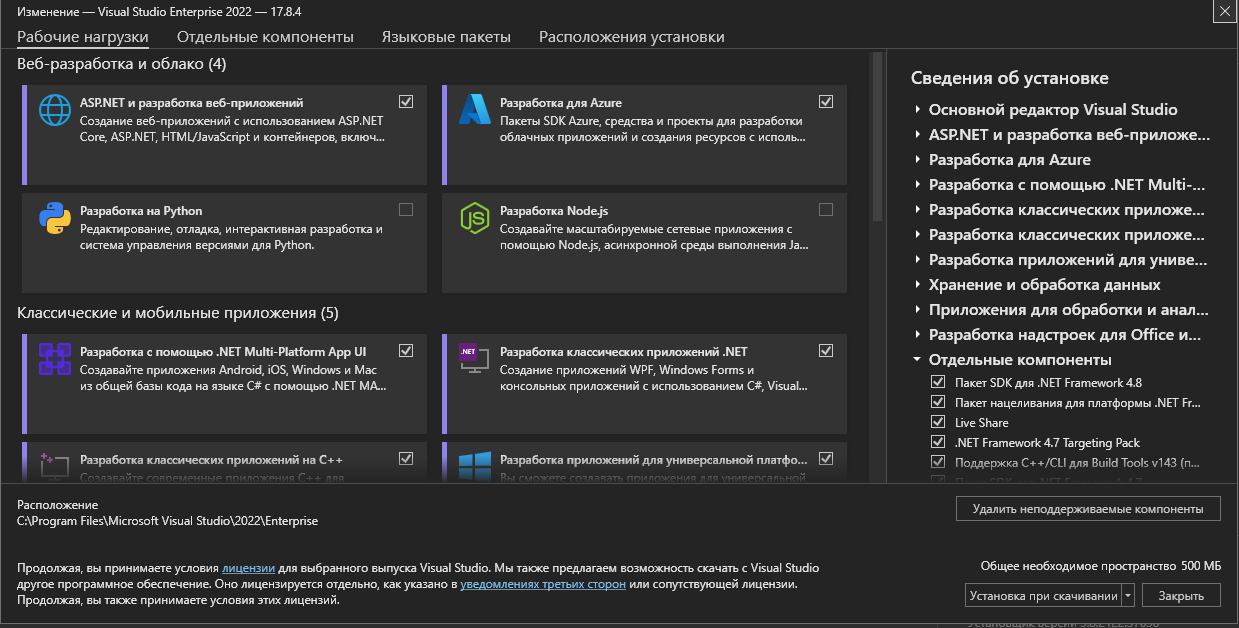
Task: Uncheck .NET Framework 4.7 Targeting Pack
Action: (937, 442)
